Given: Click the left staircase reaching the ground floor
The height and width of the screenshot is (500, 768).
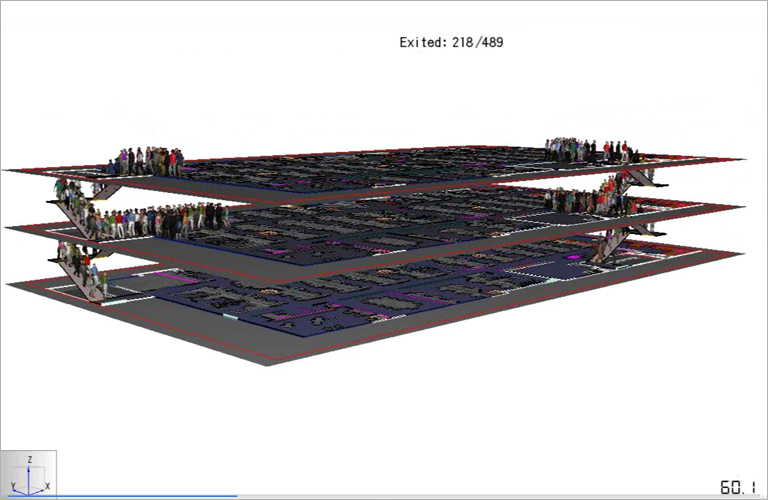Looking at the screenshot, I should coord(79,274).
